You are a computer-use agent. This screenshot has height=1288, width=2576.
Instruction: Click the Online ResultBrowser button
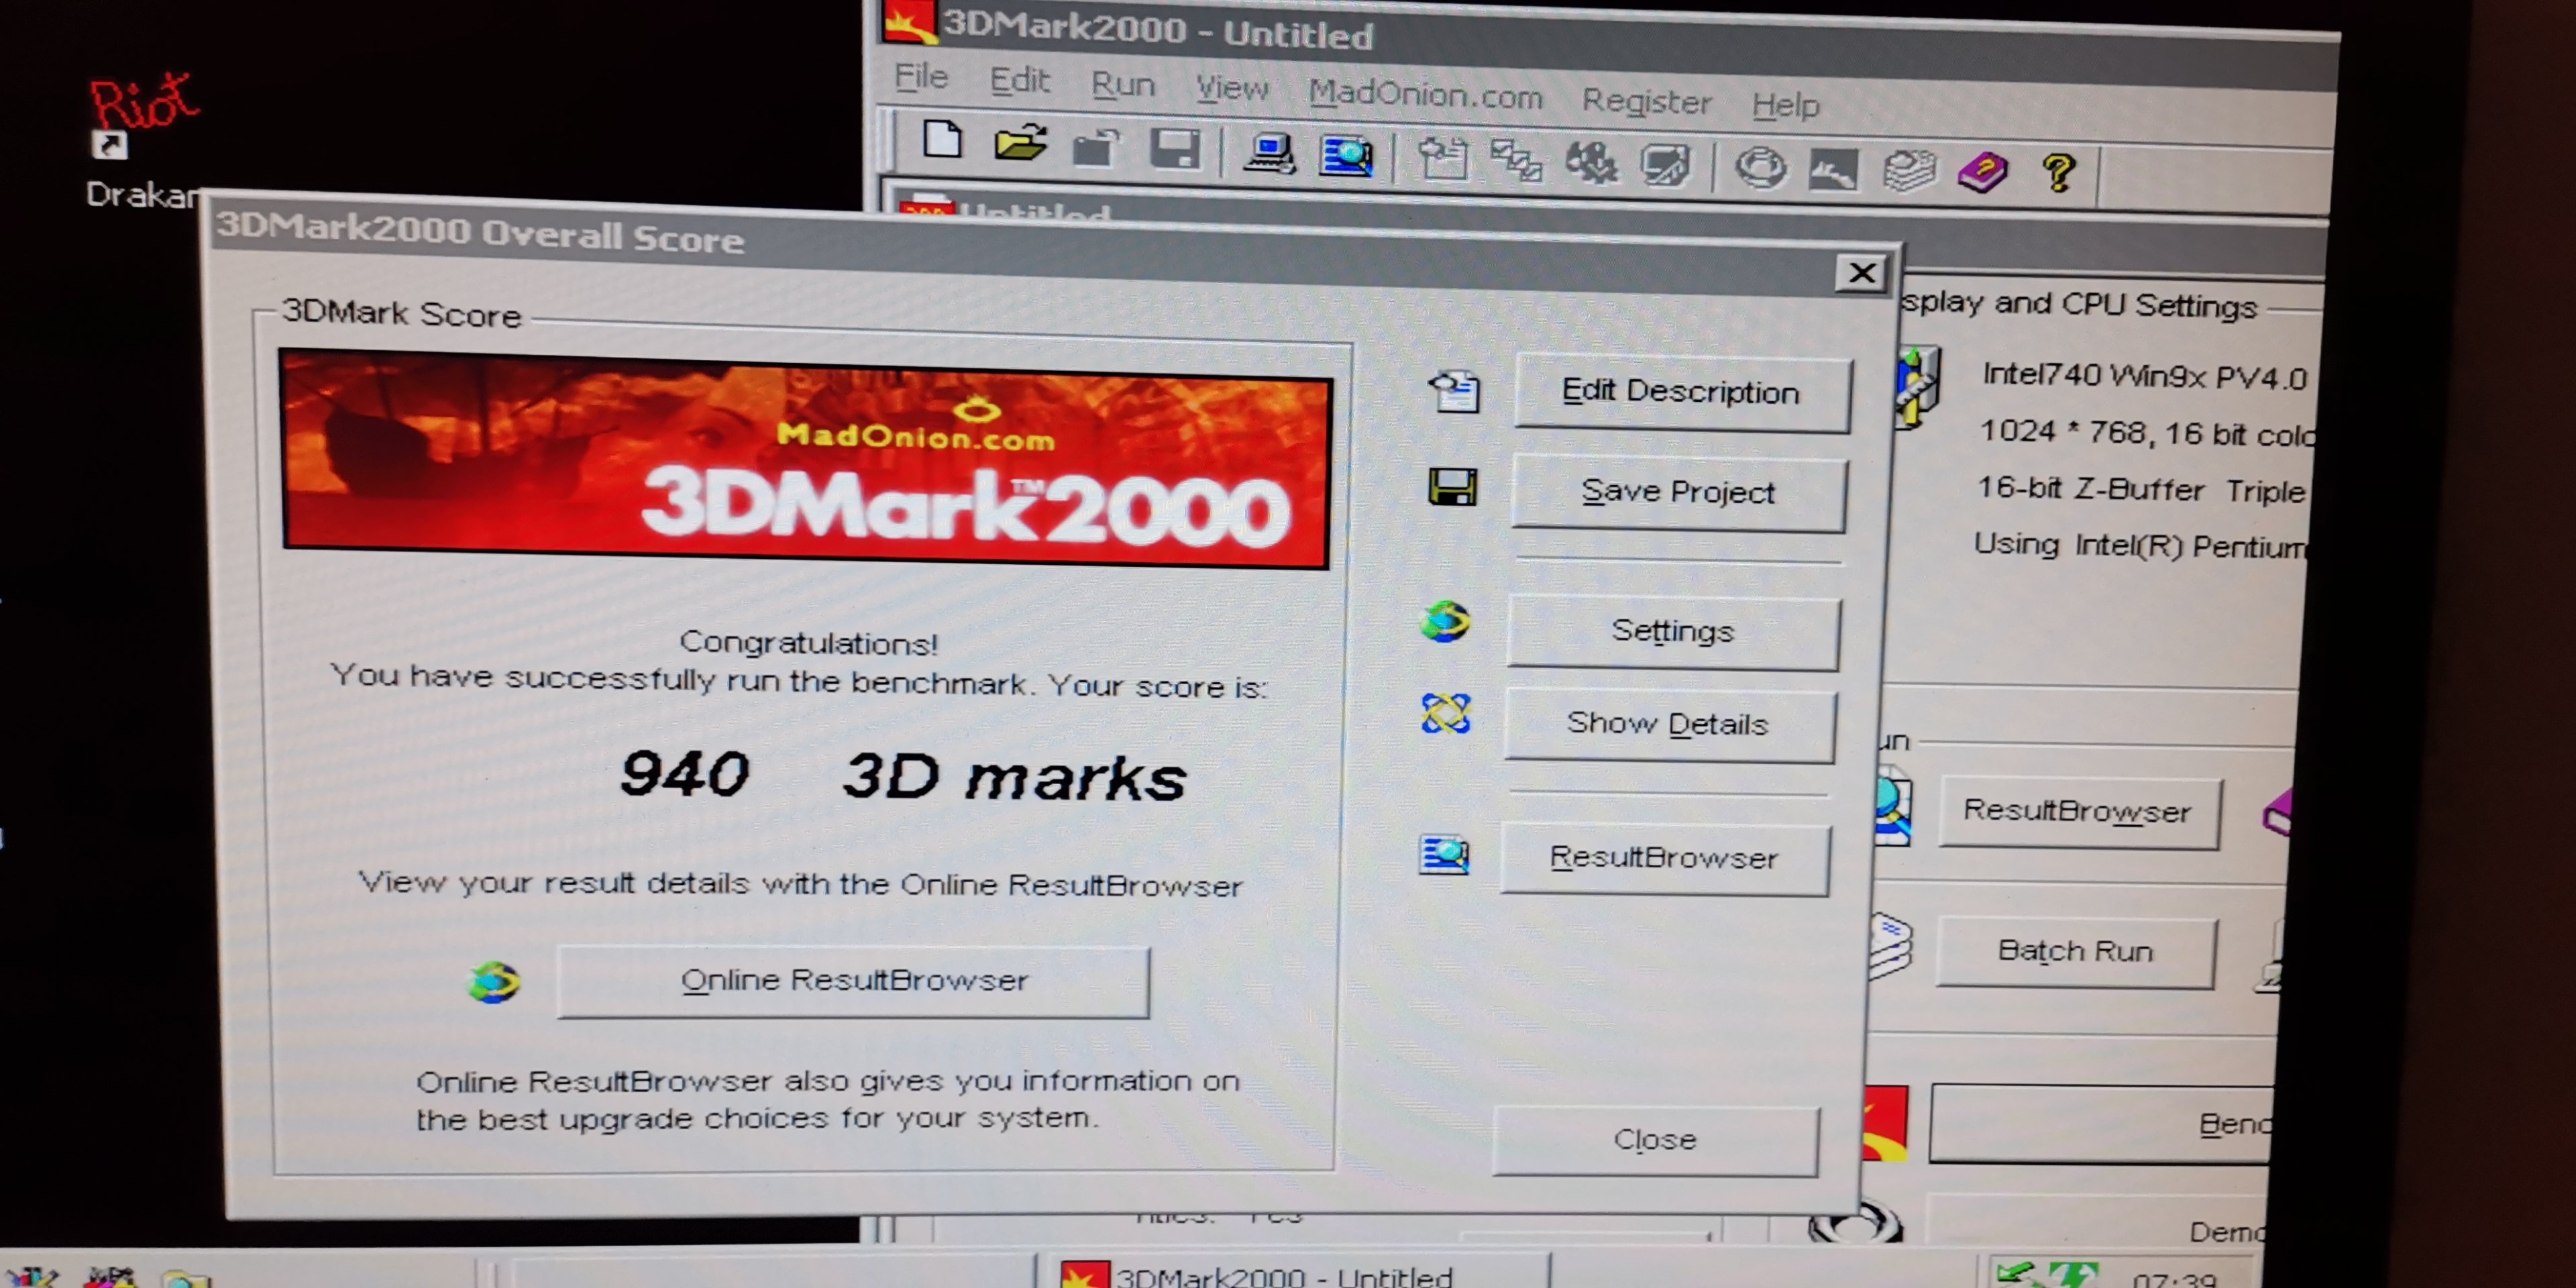pyautogui.click(x=853, y=981)
